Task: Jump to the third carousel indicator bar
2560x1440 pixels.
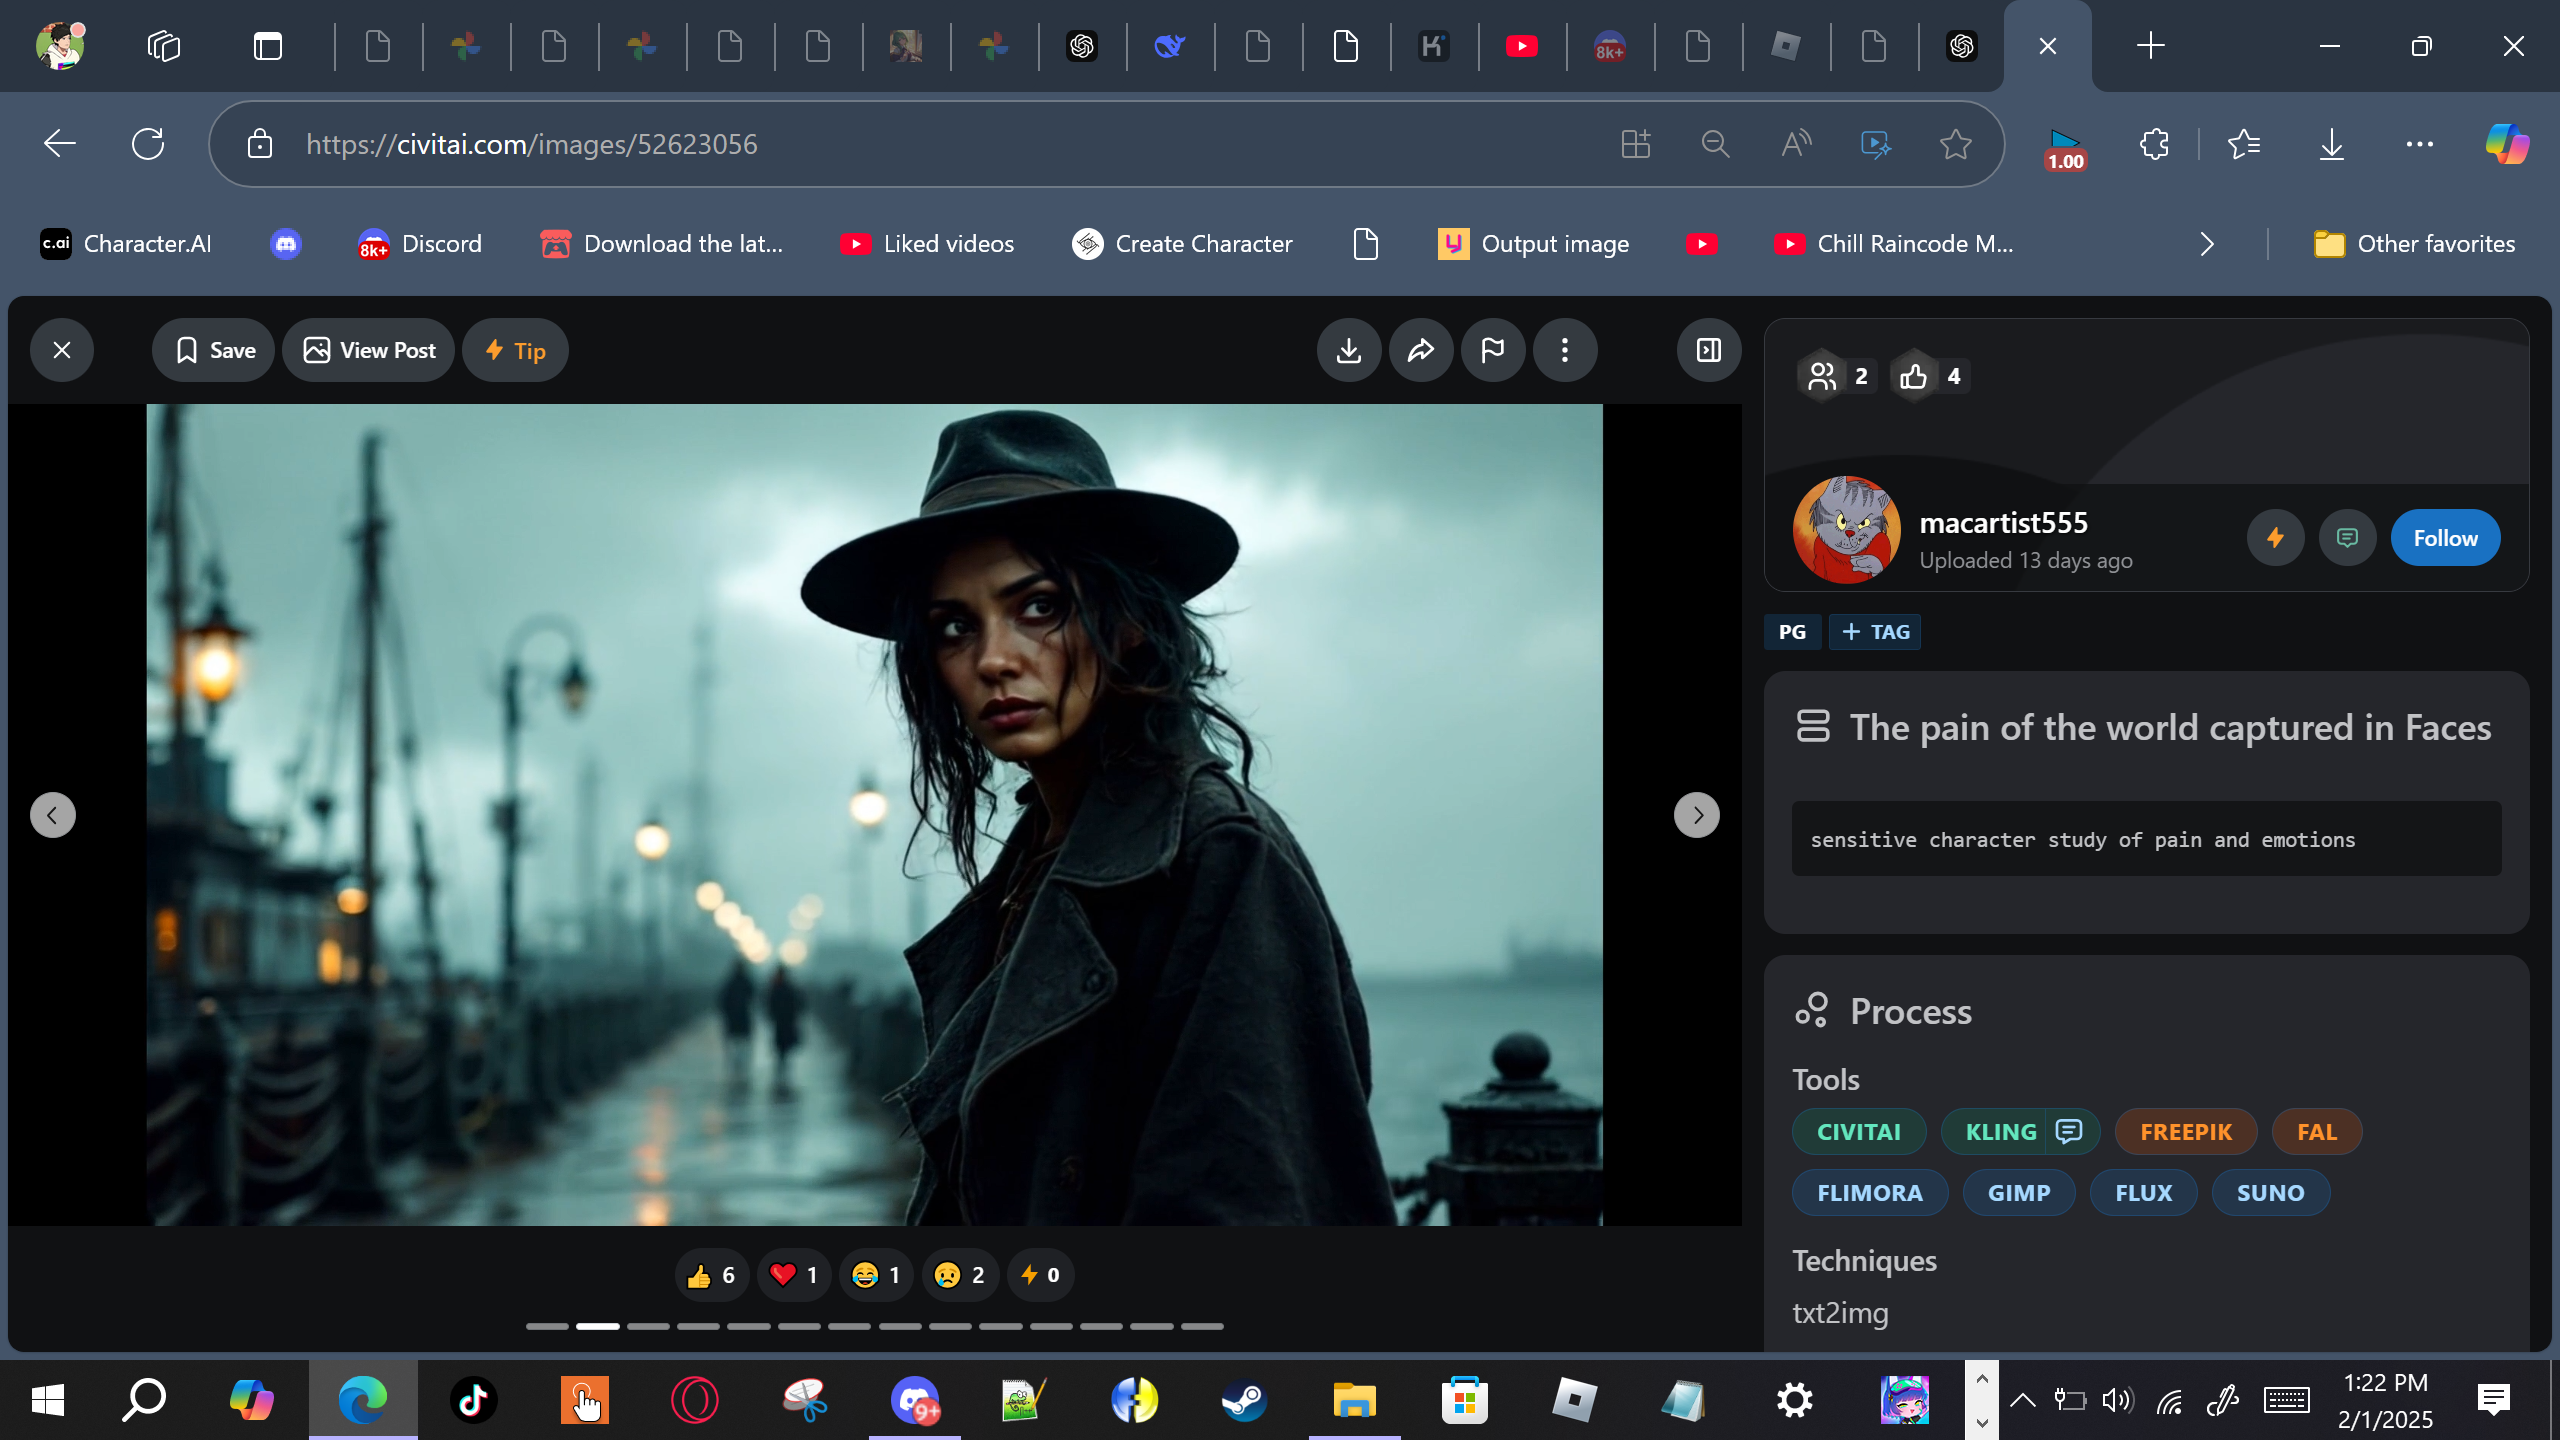Action: click(648, 1326)
